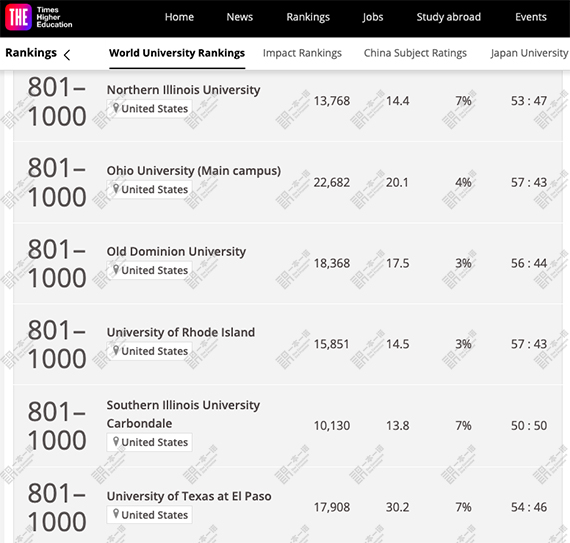Open the News menu item
Image resolution: width=570 pixels, height=543 pixels.
[x=240, y=17]
